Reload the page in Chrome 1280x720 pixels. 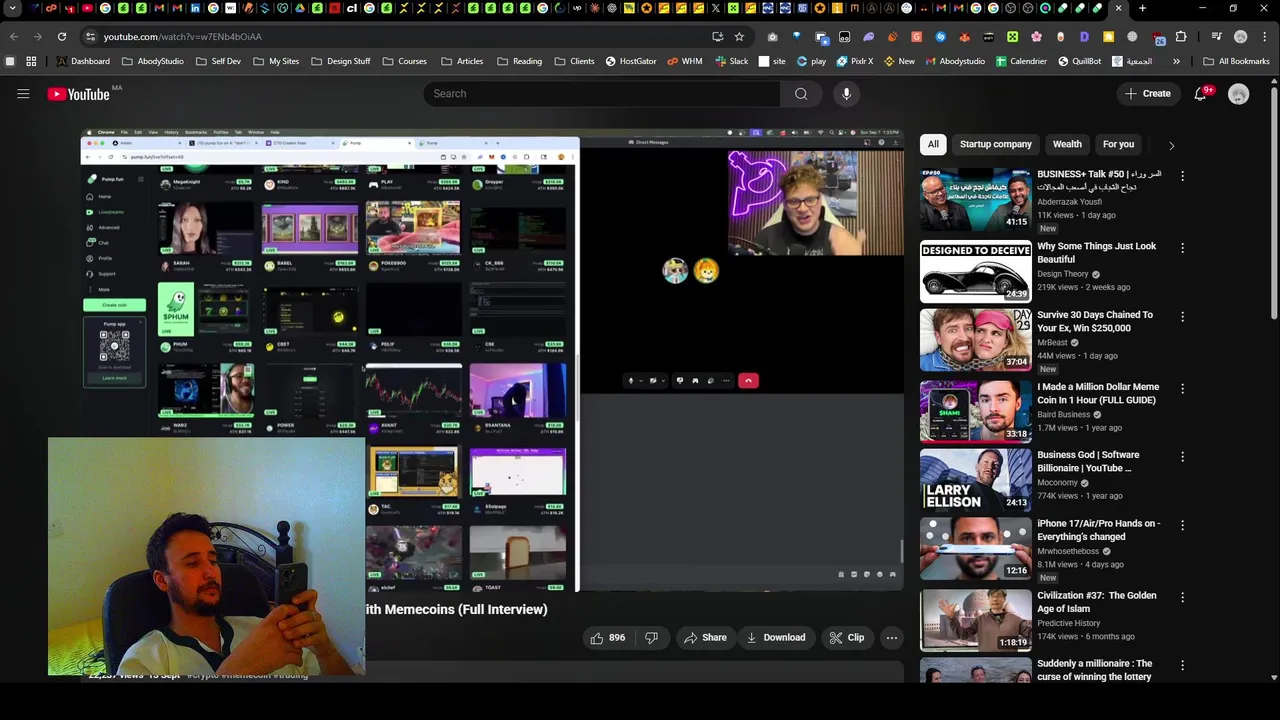tap(62, 37)
